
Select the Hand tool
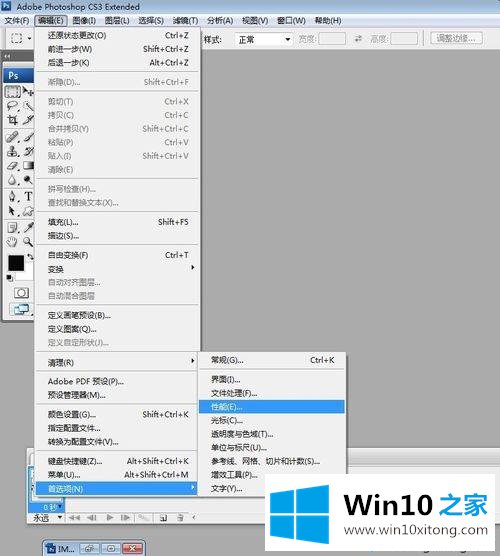tap(12, 242)
